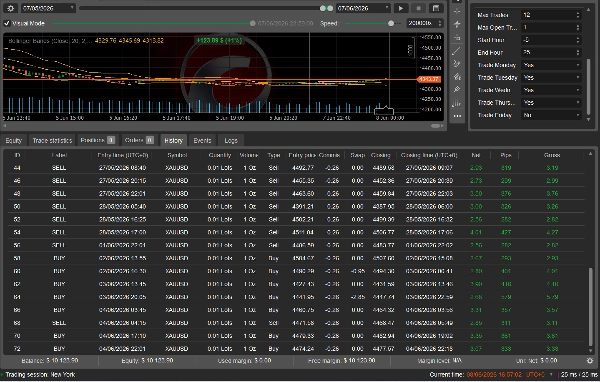Select the line drawing tool
The height and width of the screenshot is (382, 600).
tap(457, 51)
